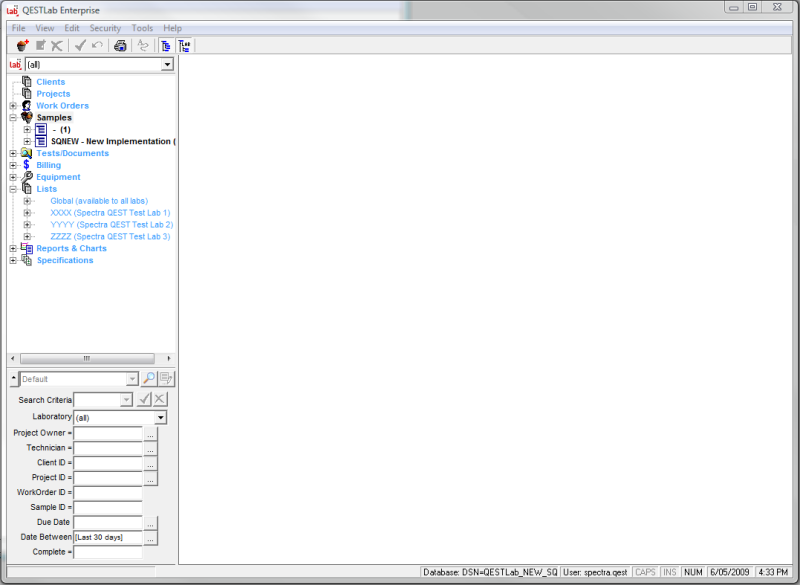800x585 pixels.
Task: Select the SQNEW - New Implementation sample
Action: 109,141
